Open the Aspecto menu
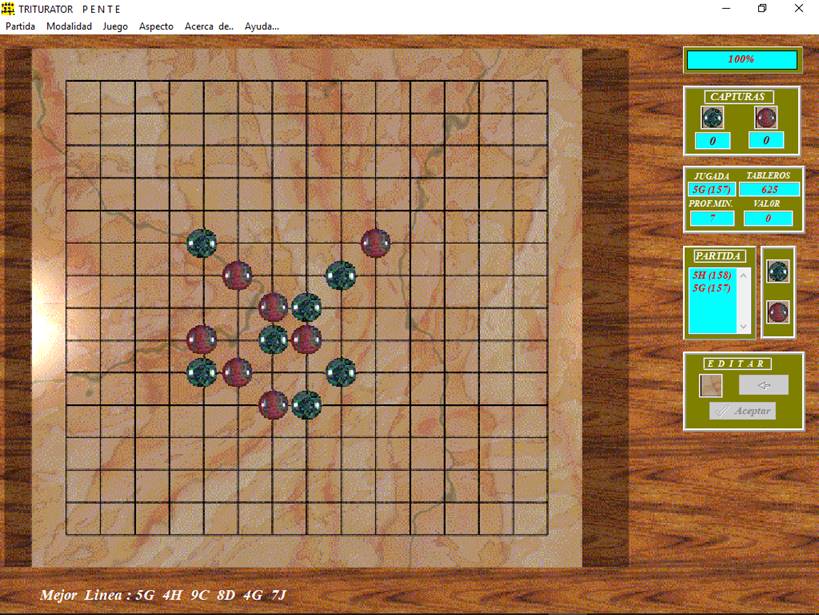819x615 pixels. (156, 26)
